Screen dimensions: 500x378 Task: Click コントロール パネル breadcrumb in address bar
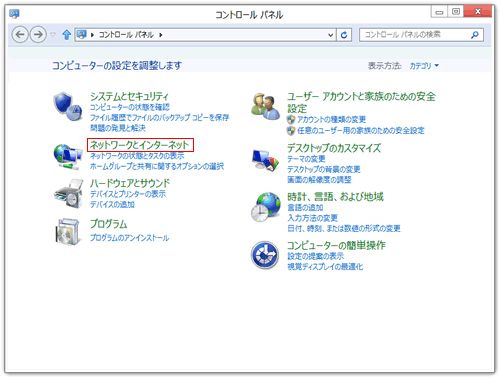[126, 35]
